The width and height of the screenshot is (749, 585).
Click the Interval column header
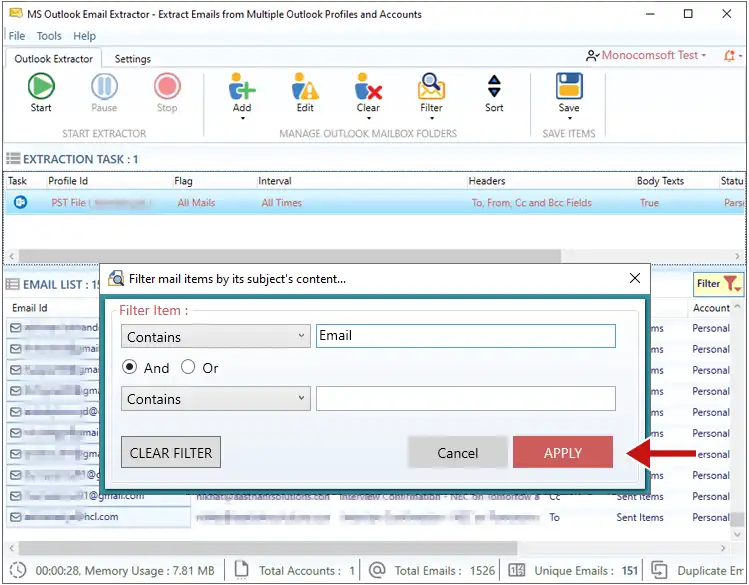click(x=275, y=181)
